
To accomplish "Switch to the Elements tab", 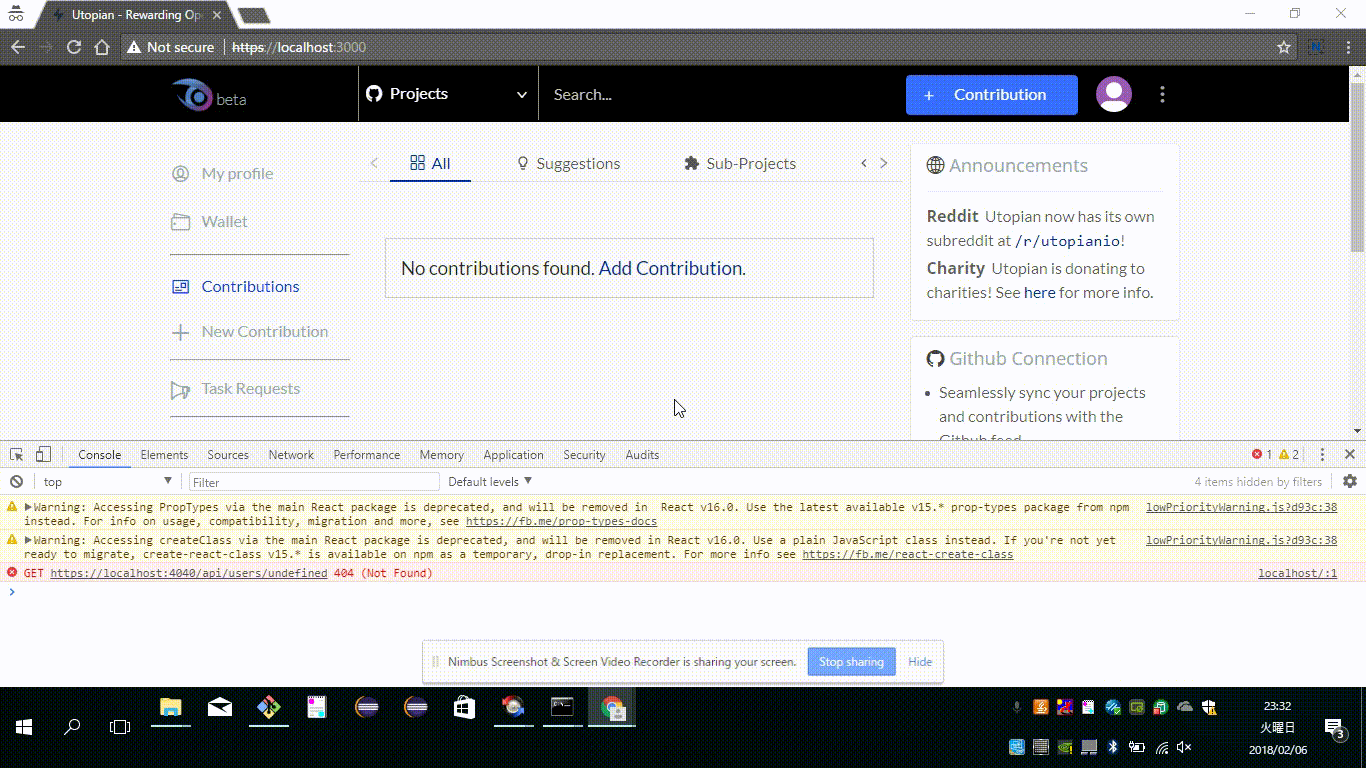I will (x=164, y=455).
